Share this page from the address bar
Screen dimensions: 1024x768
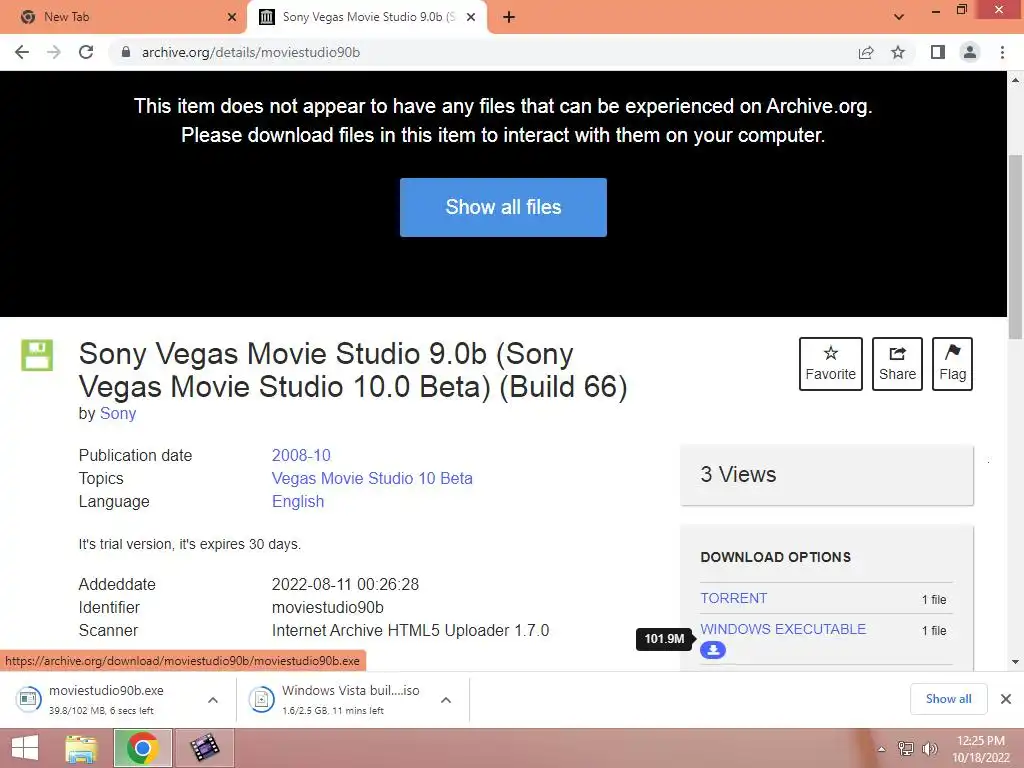(x=866, y=52)
